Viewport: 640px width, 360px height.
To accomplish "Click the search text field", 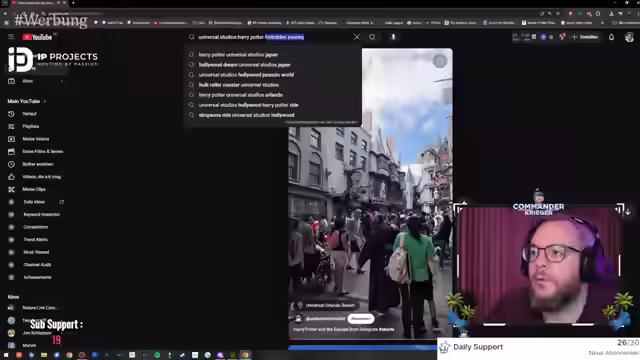I will pos(271,37).
